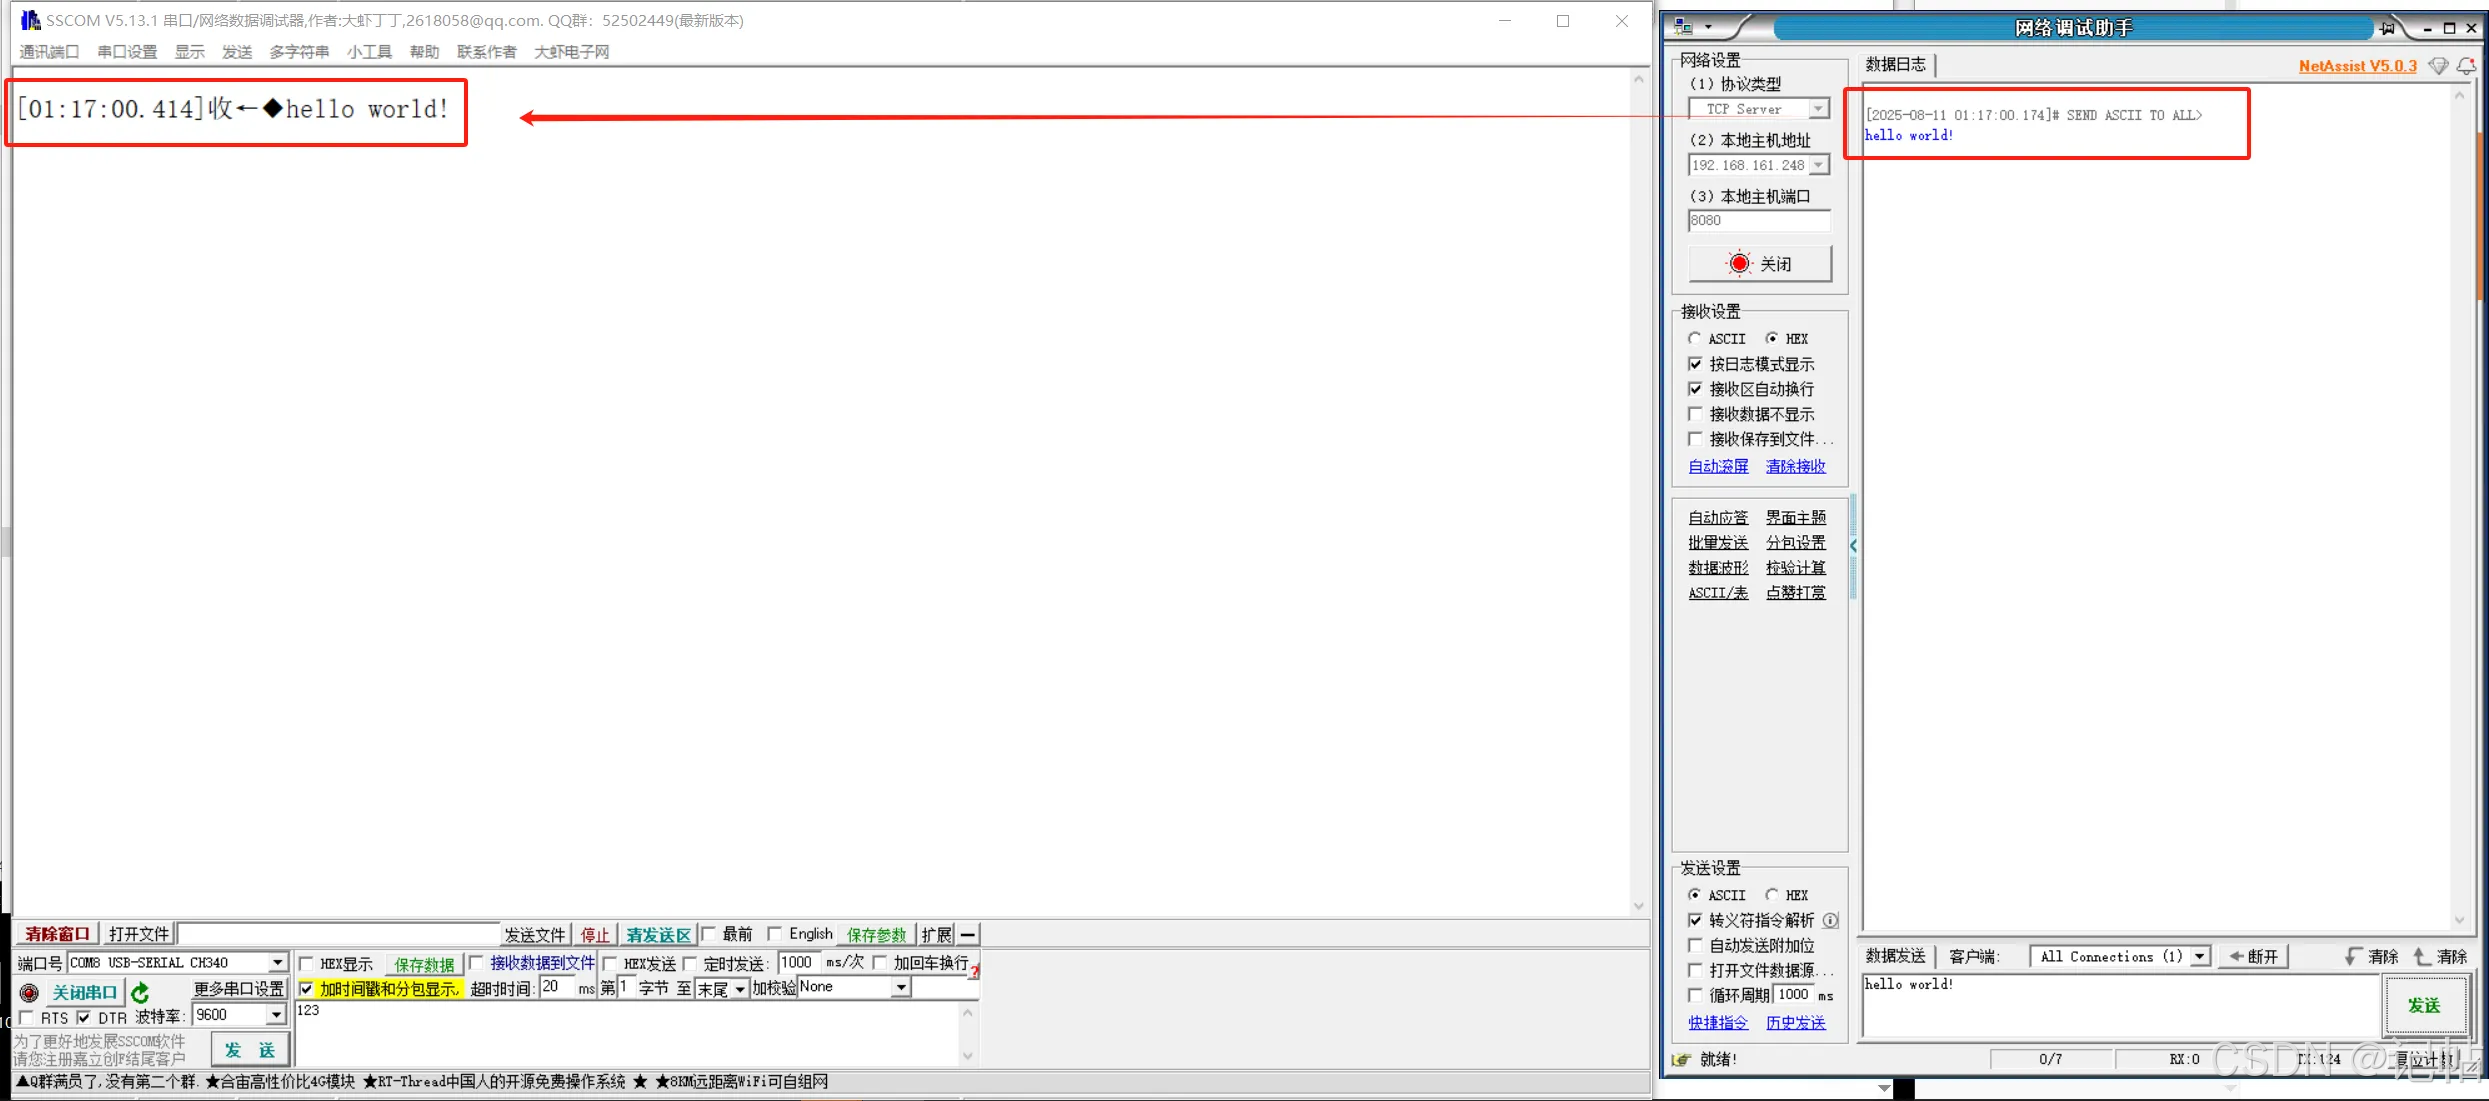Clear log with the upward arrow 清除

point(2440,956)
